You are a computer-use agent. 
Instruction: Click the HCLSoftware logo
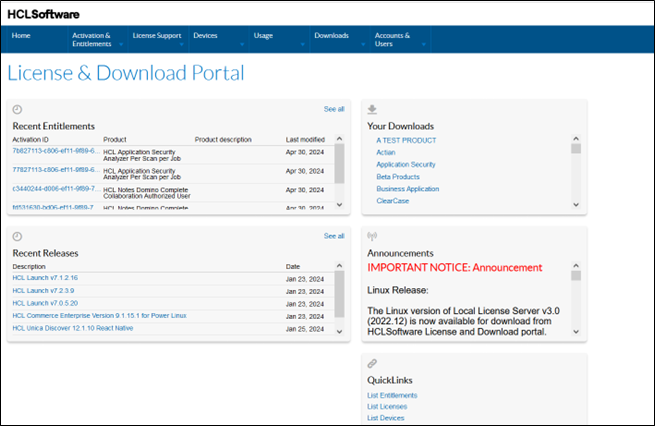coord(43,14)
